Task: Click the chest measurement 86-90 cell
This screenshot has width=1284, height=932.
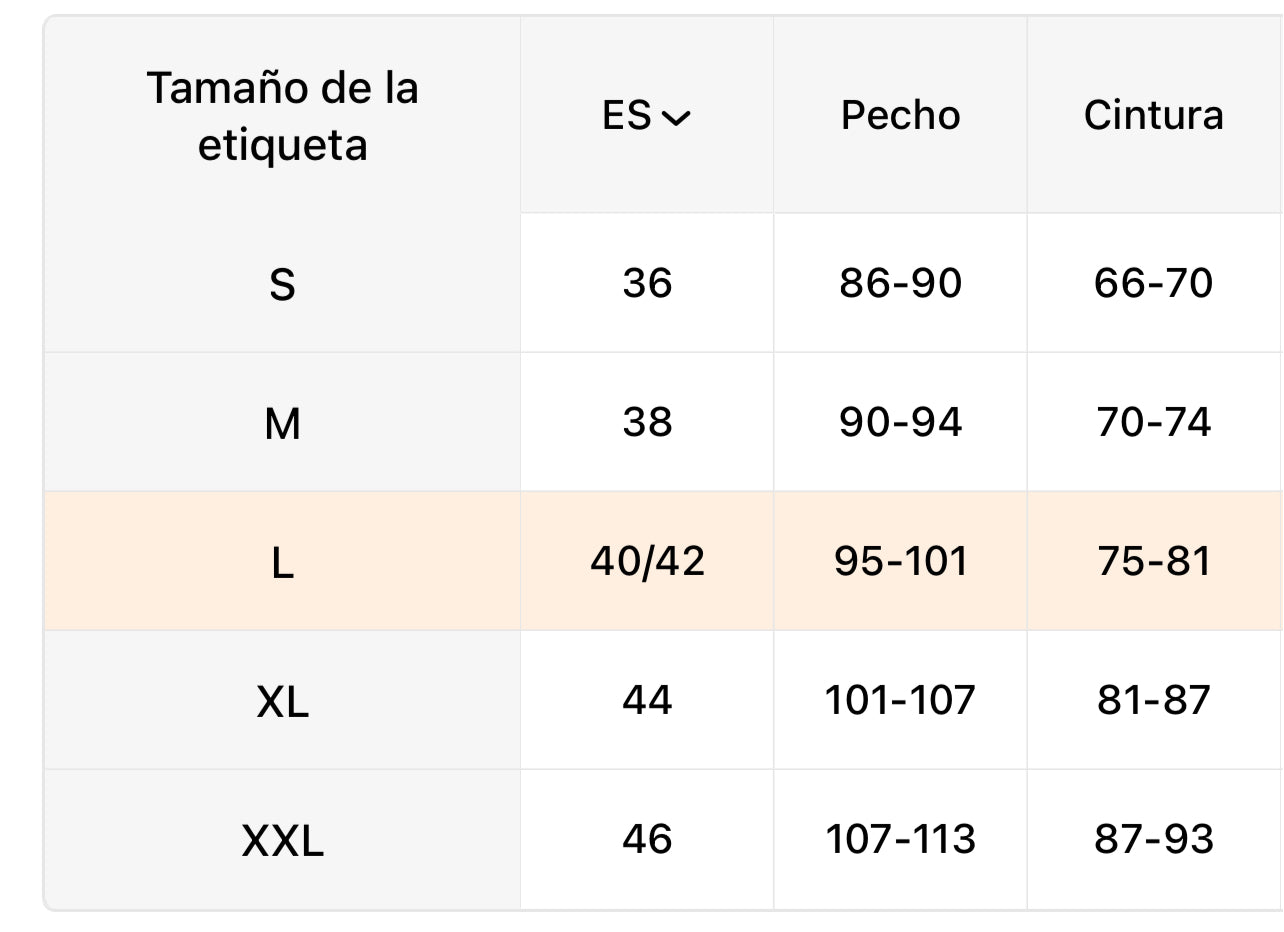Action: [900, 284]
